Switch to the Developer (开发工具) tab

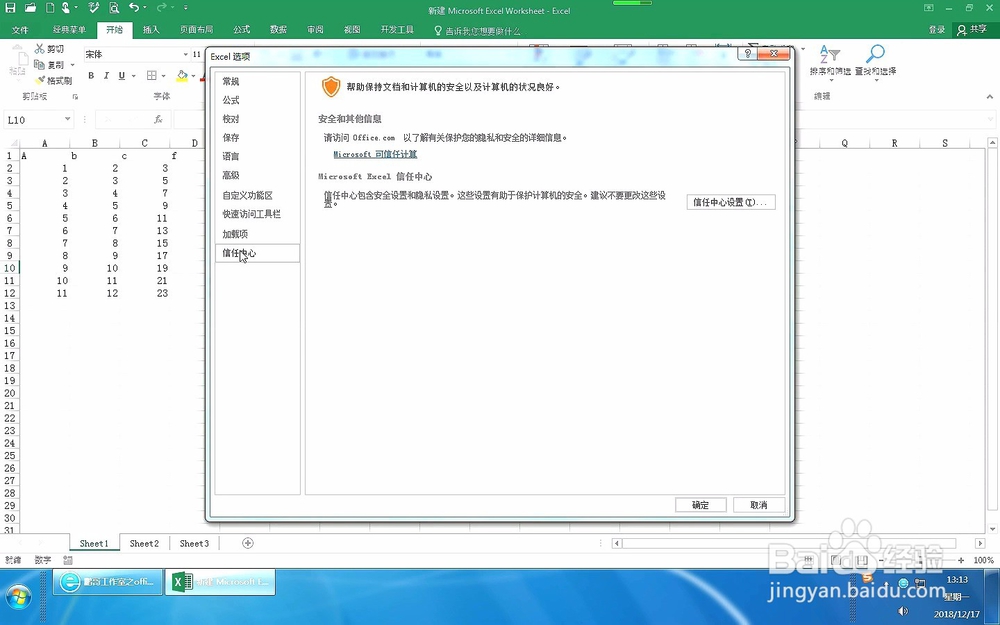click(x=397, y=29)
